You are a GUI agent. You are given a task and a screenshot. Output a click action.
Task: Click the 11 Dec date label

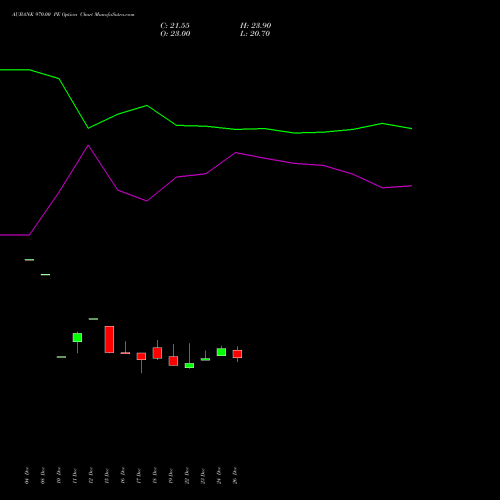[x=75, y=475]
